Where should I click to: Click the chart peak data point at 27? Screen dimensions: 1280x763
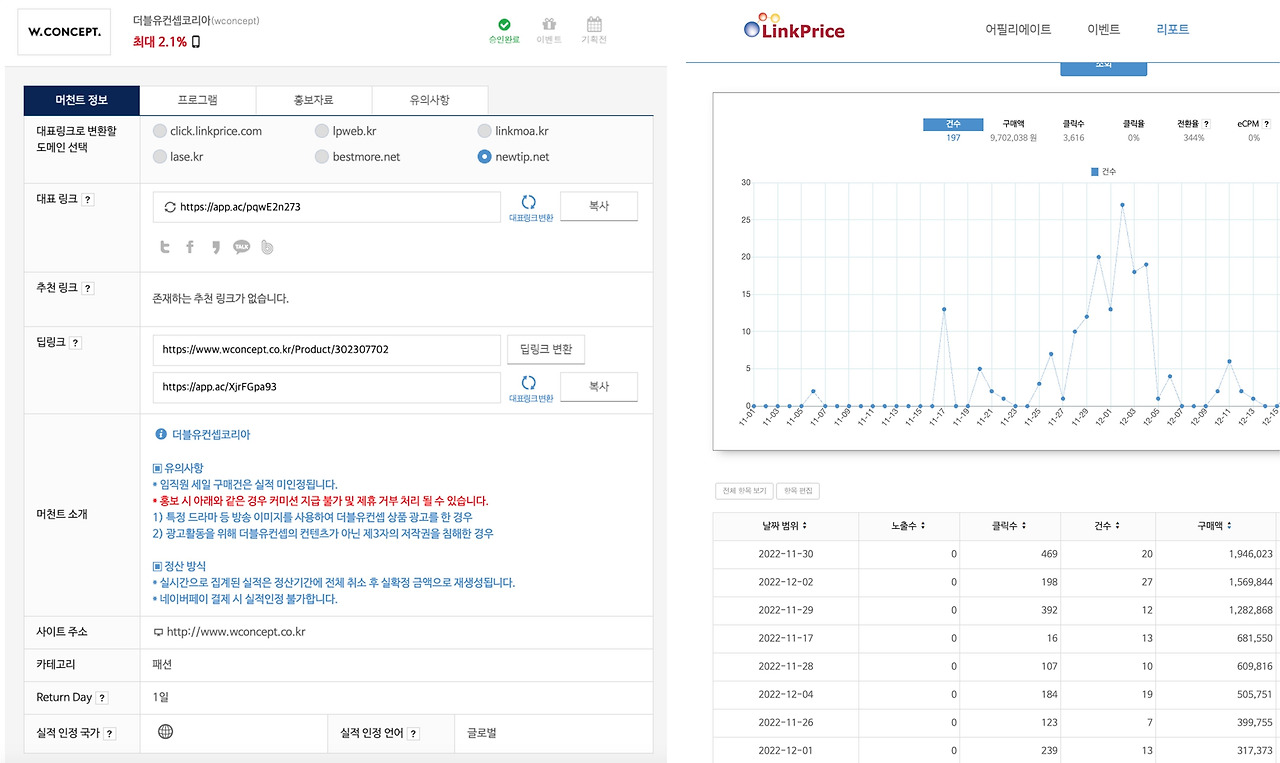pyautogui.click(x=1122, y=205)
